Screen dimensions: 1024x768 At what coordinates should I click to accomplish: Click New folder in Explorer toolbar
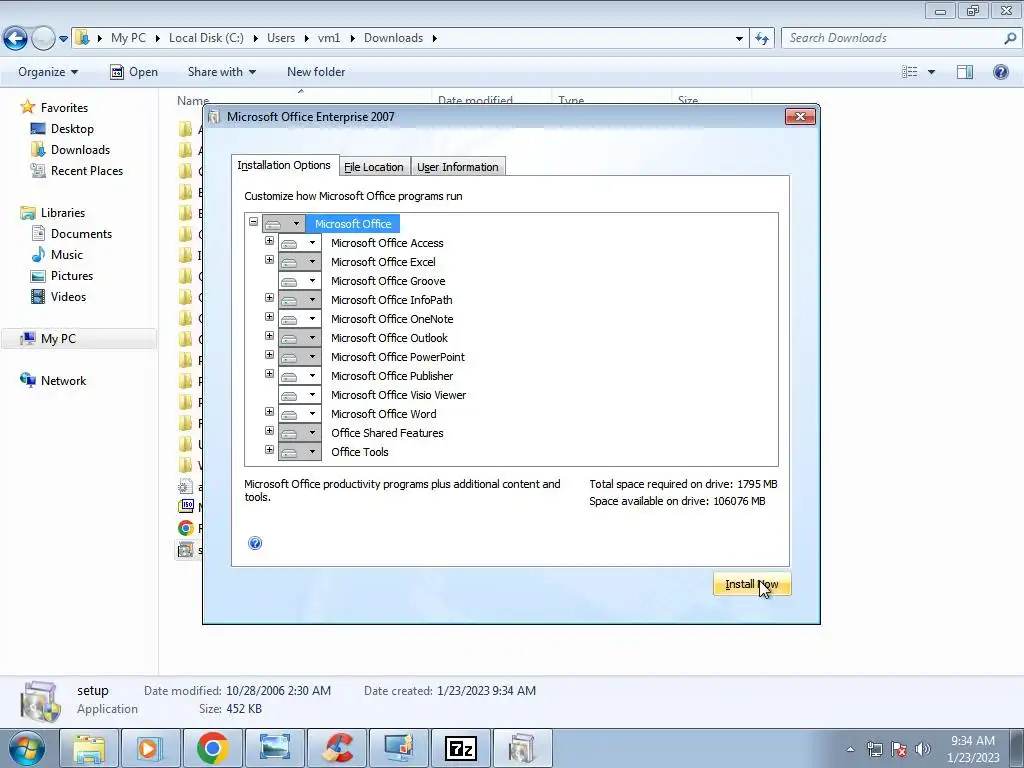click(x=316, y=72)
